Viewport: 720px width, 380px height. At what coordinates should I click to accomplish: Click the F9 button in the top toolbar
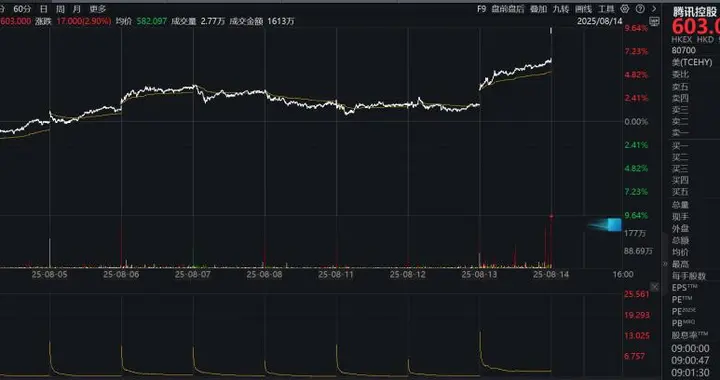coord(481,9)
